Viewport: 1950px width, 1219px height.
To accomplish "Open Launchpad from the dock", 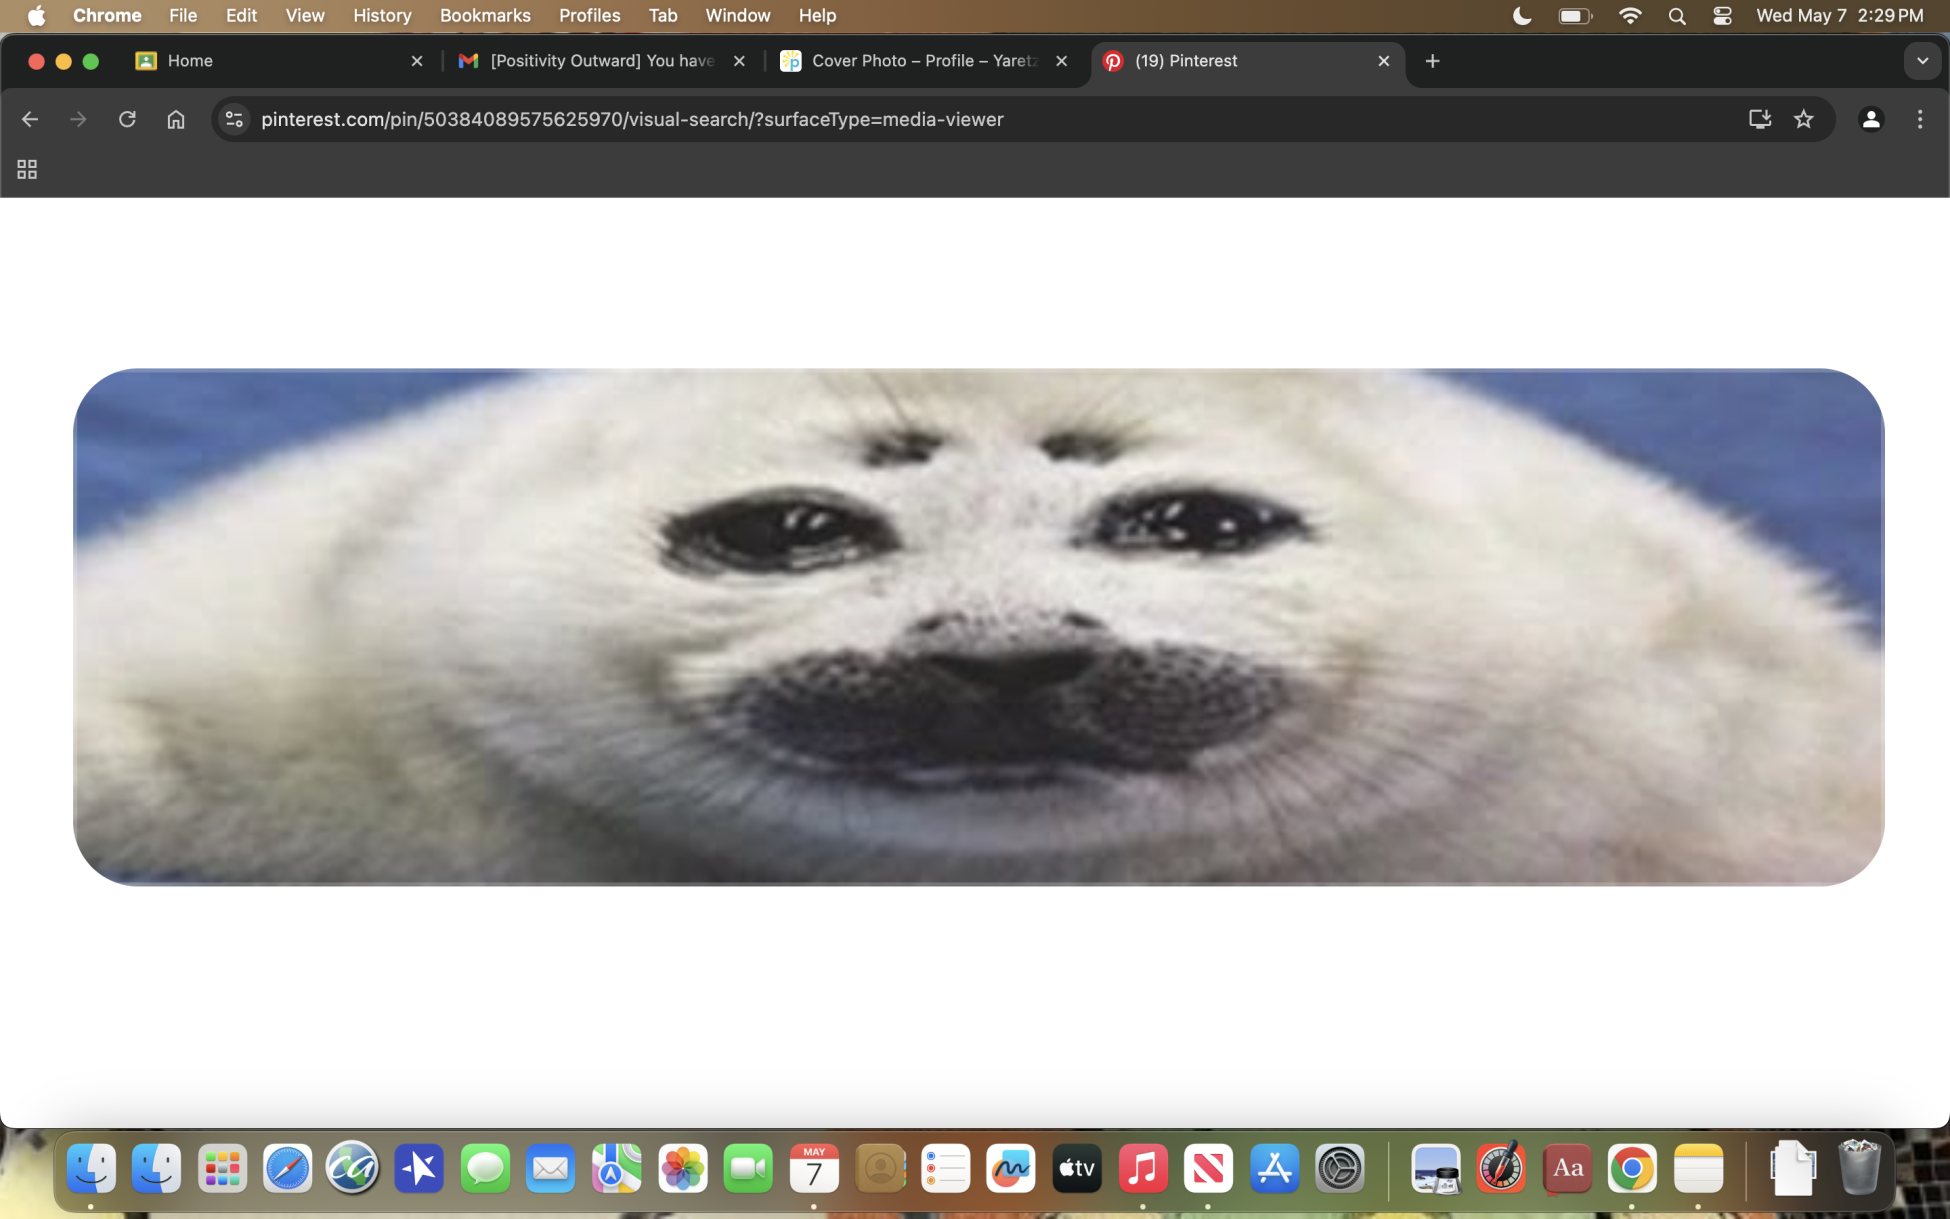I will pos(222,1168).
